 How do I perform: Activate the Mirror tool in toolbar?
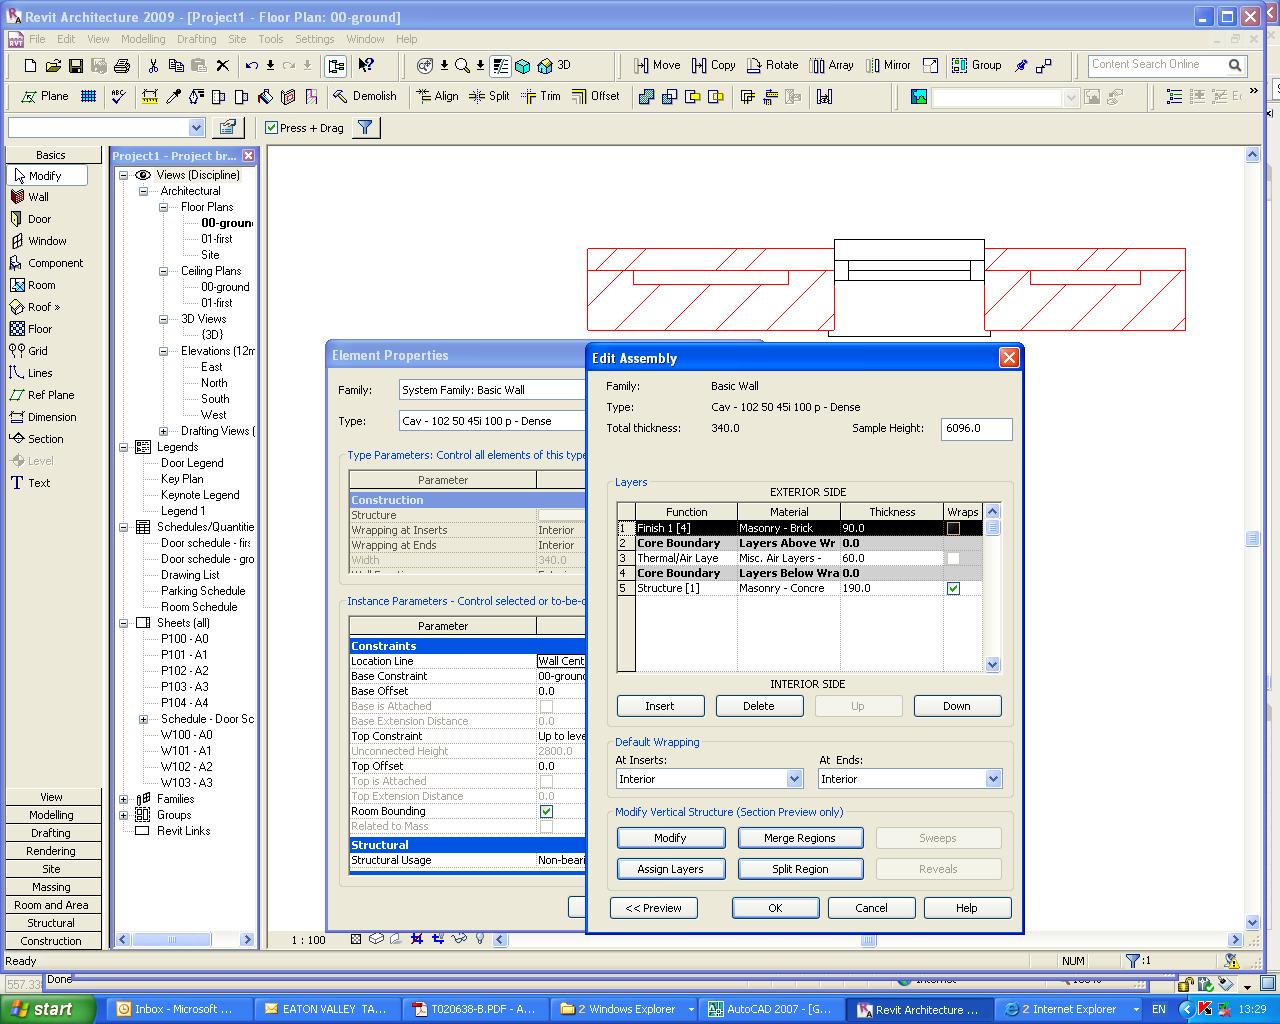point(887,65)
